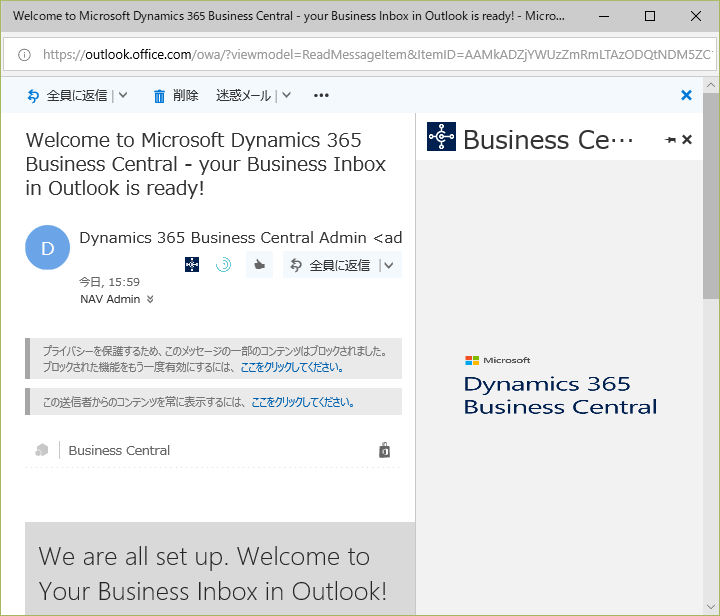
Task: Select the URL address field
Action: click(x=360, y=55)
